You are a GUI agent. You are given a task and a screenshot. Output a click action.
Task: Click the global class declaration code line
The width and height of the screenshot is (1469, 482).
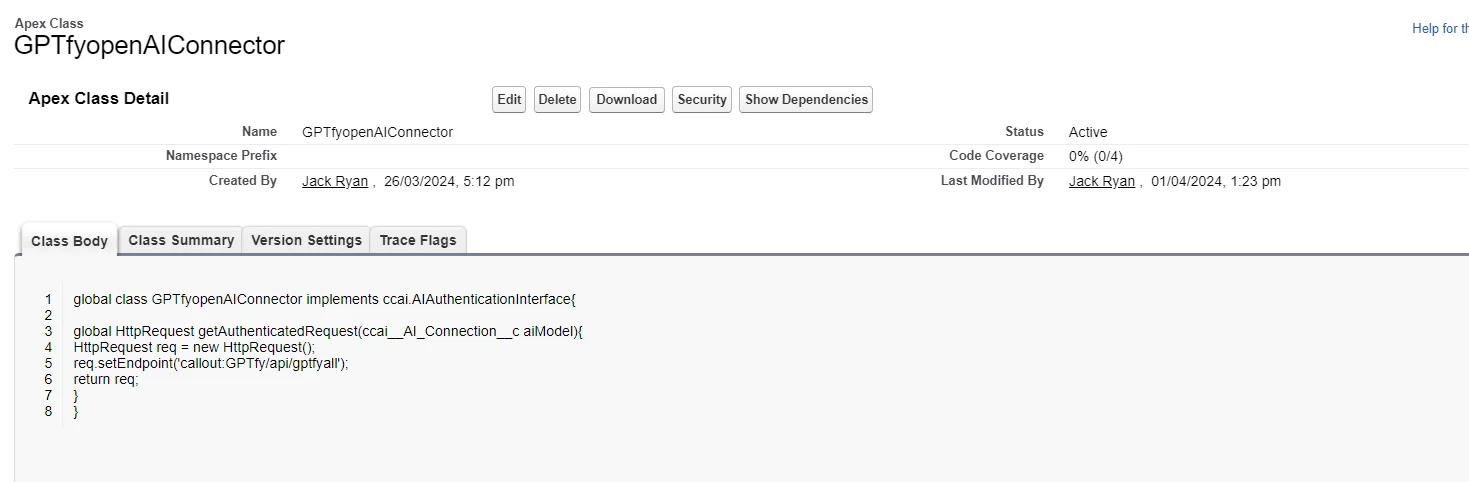324,299
